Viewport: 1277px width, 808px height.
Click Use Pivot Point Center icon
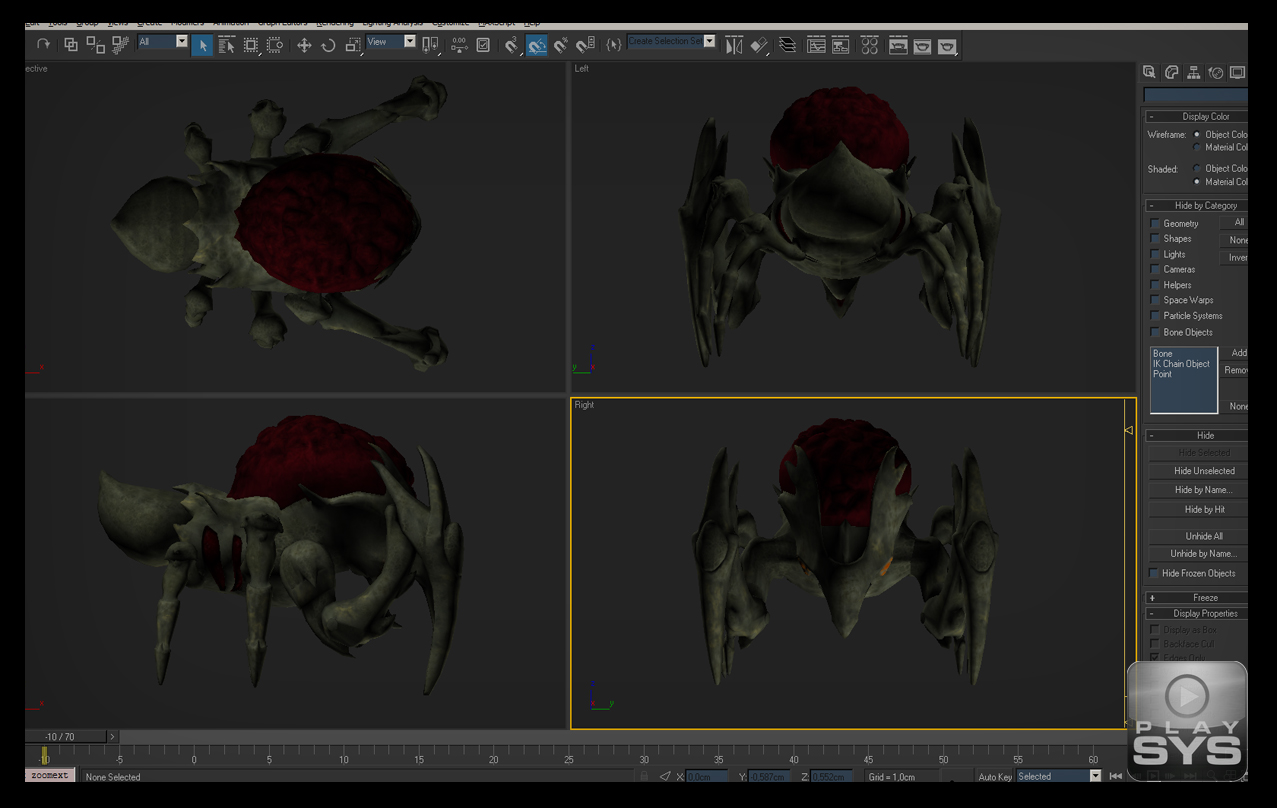click(x=431, y=45)
